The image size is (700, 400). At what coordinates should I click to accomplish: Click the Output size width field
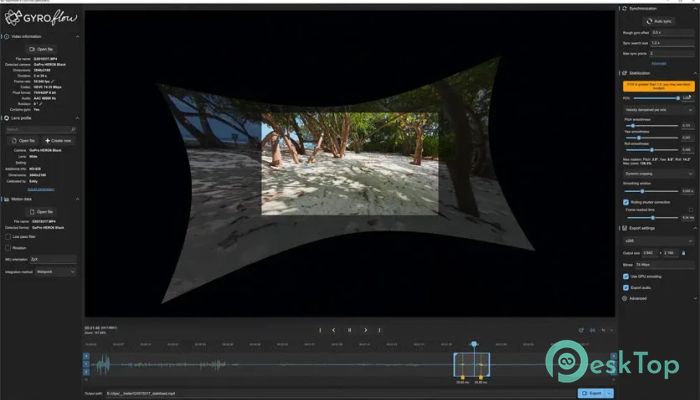[650, 253]
